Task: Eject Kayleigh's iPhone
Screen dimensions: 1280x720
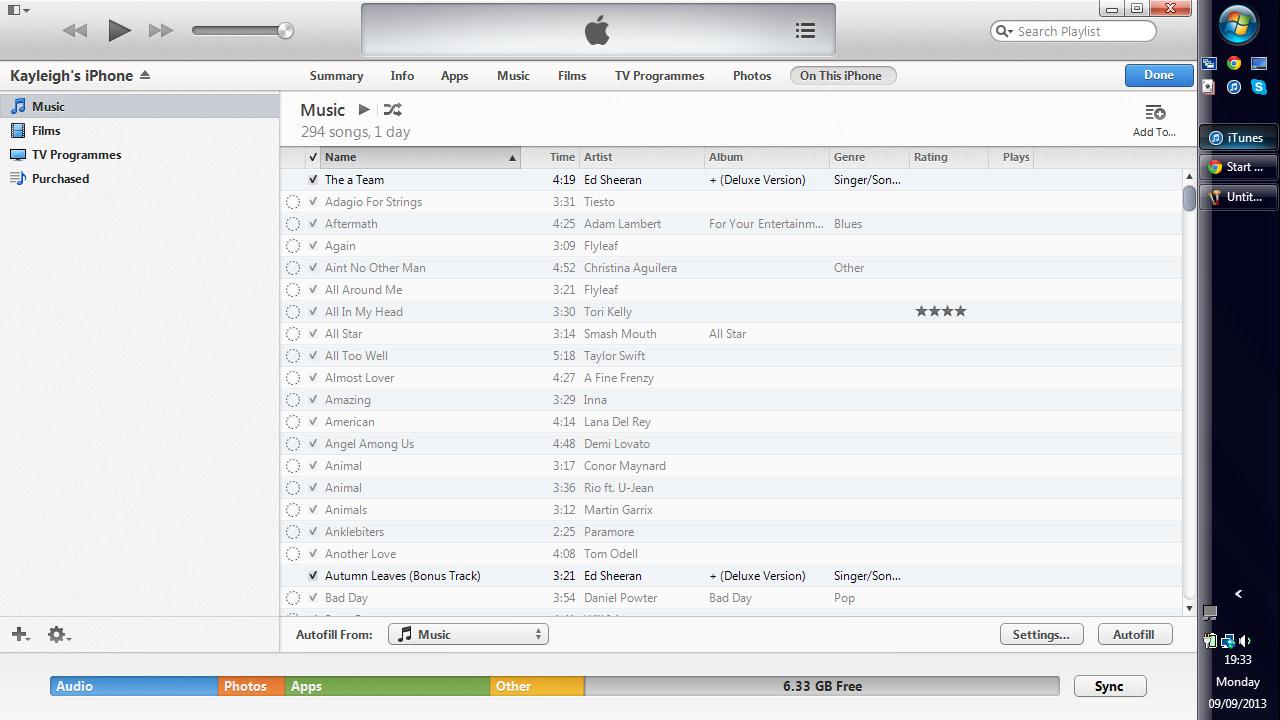Action: coord(145,75)
